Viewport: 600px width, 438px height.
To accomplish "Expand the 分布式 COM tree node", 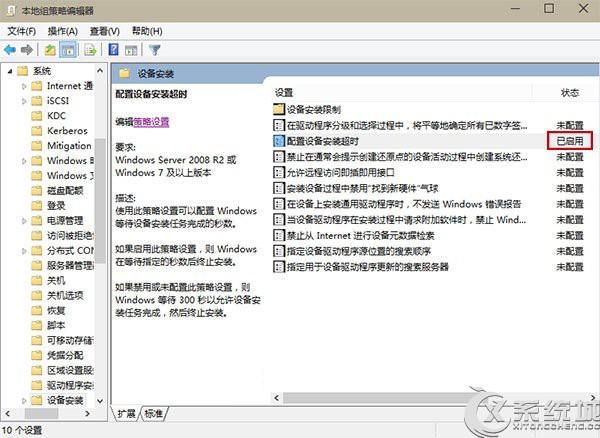I will point(24,251).
